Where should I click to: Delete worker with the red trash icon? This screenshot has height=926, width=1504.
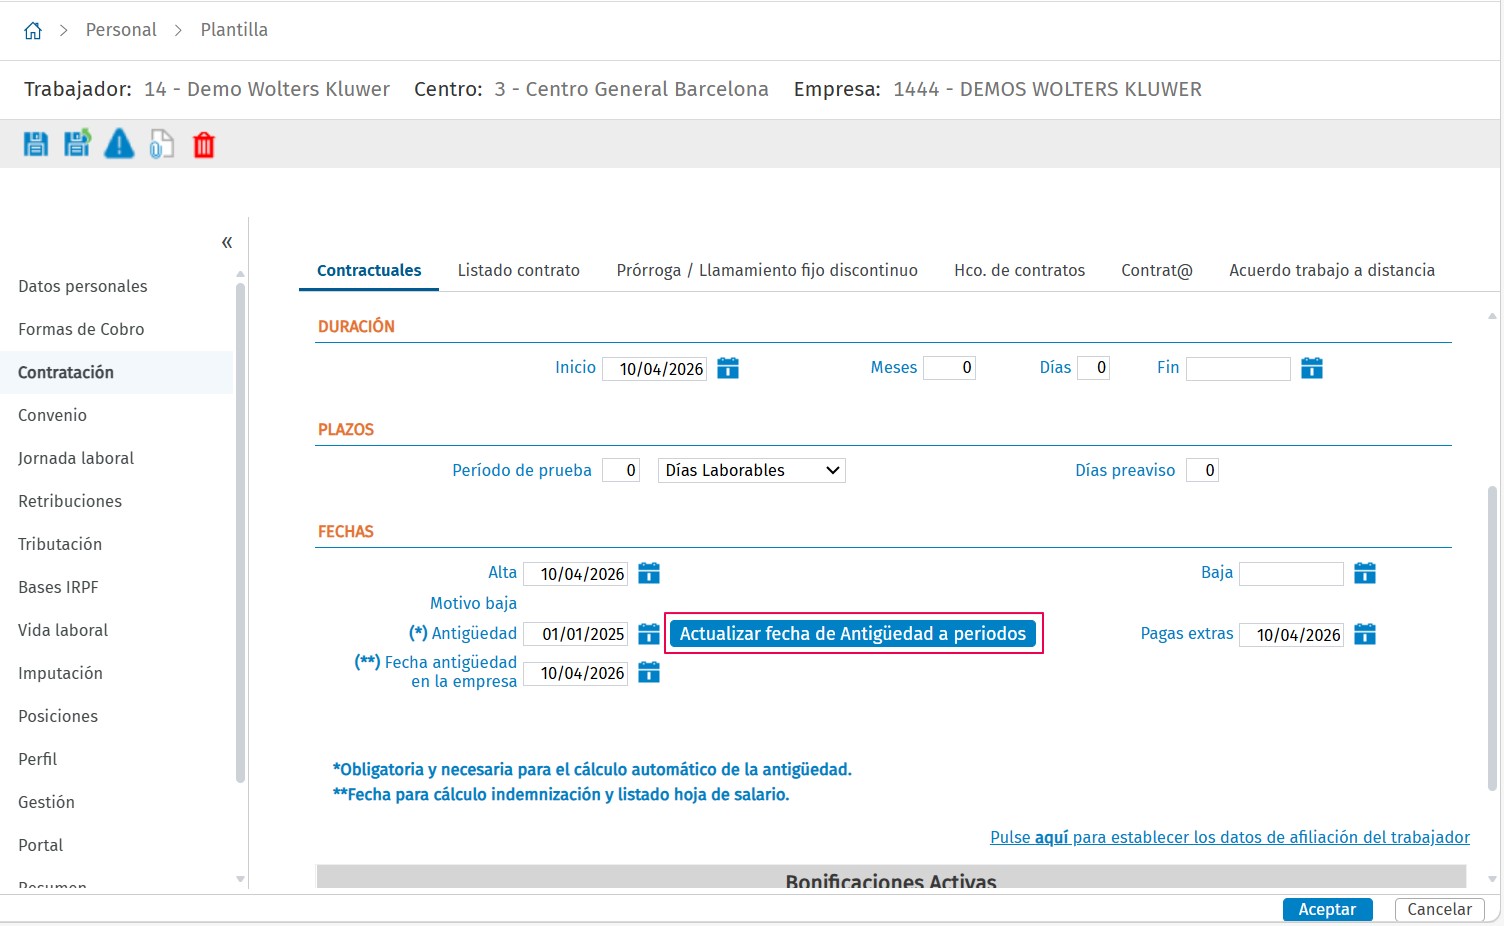pyautogui.click(x=204, y=145)
